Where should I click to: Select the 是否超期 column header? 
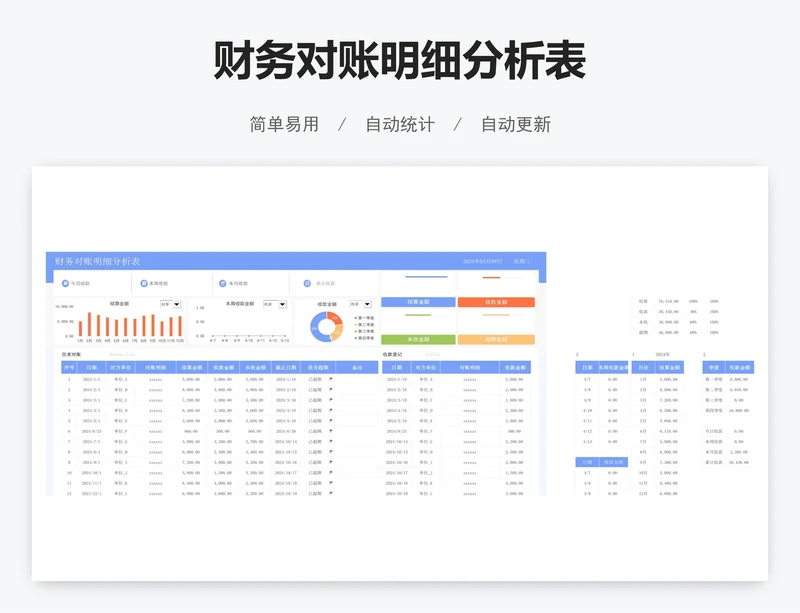(317, 367)
